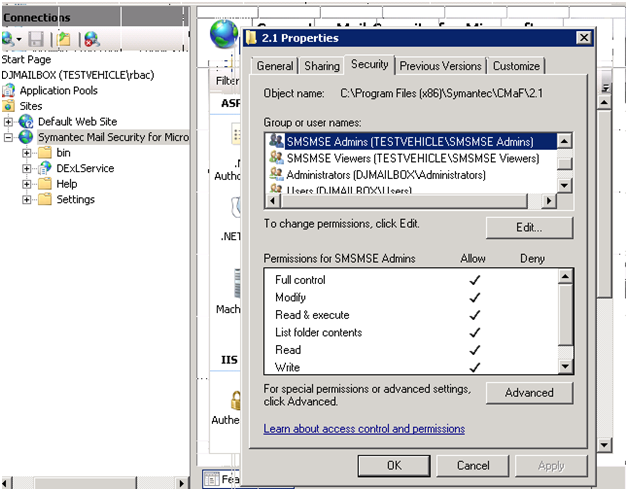This screenshot has width=628, height=491.
Task: Click Cancel in the Properties dialog
Action: point(473,465)
